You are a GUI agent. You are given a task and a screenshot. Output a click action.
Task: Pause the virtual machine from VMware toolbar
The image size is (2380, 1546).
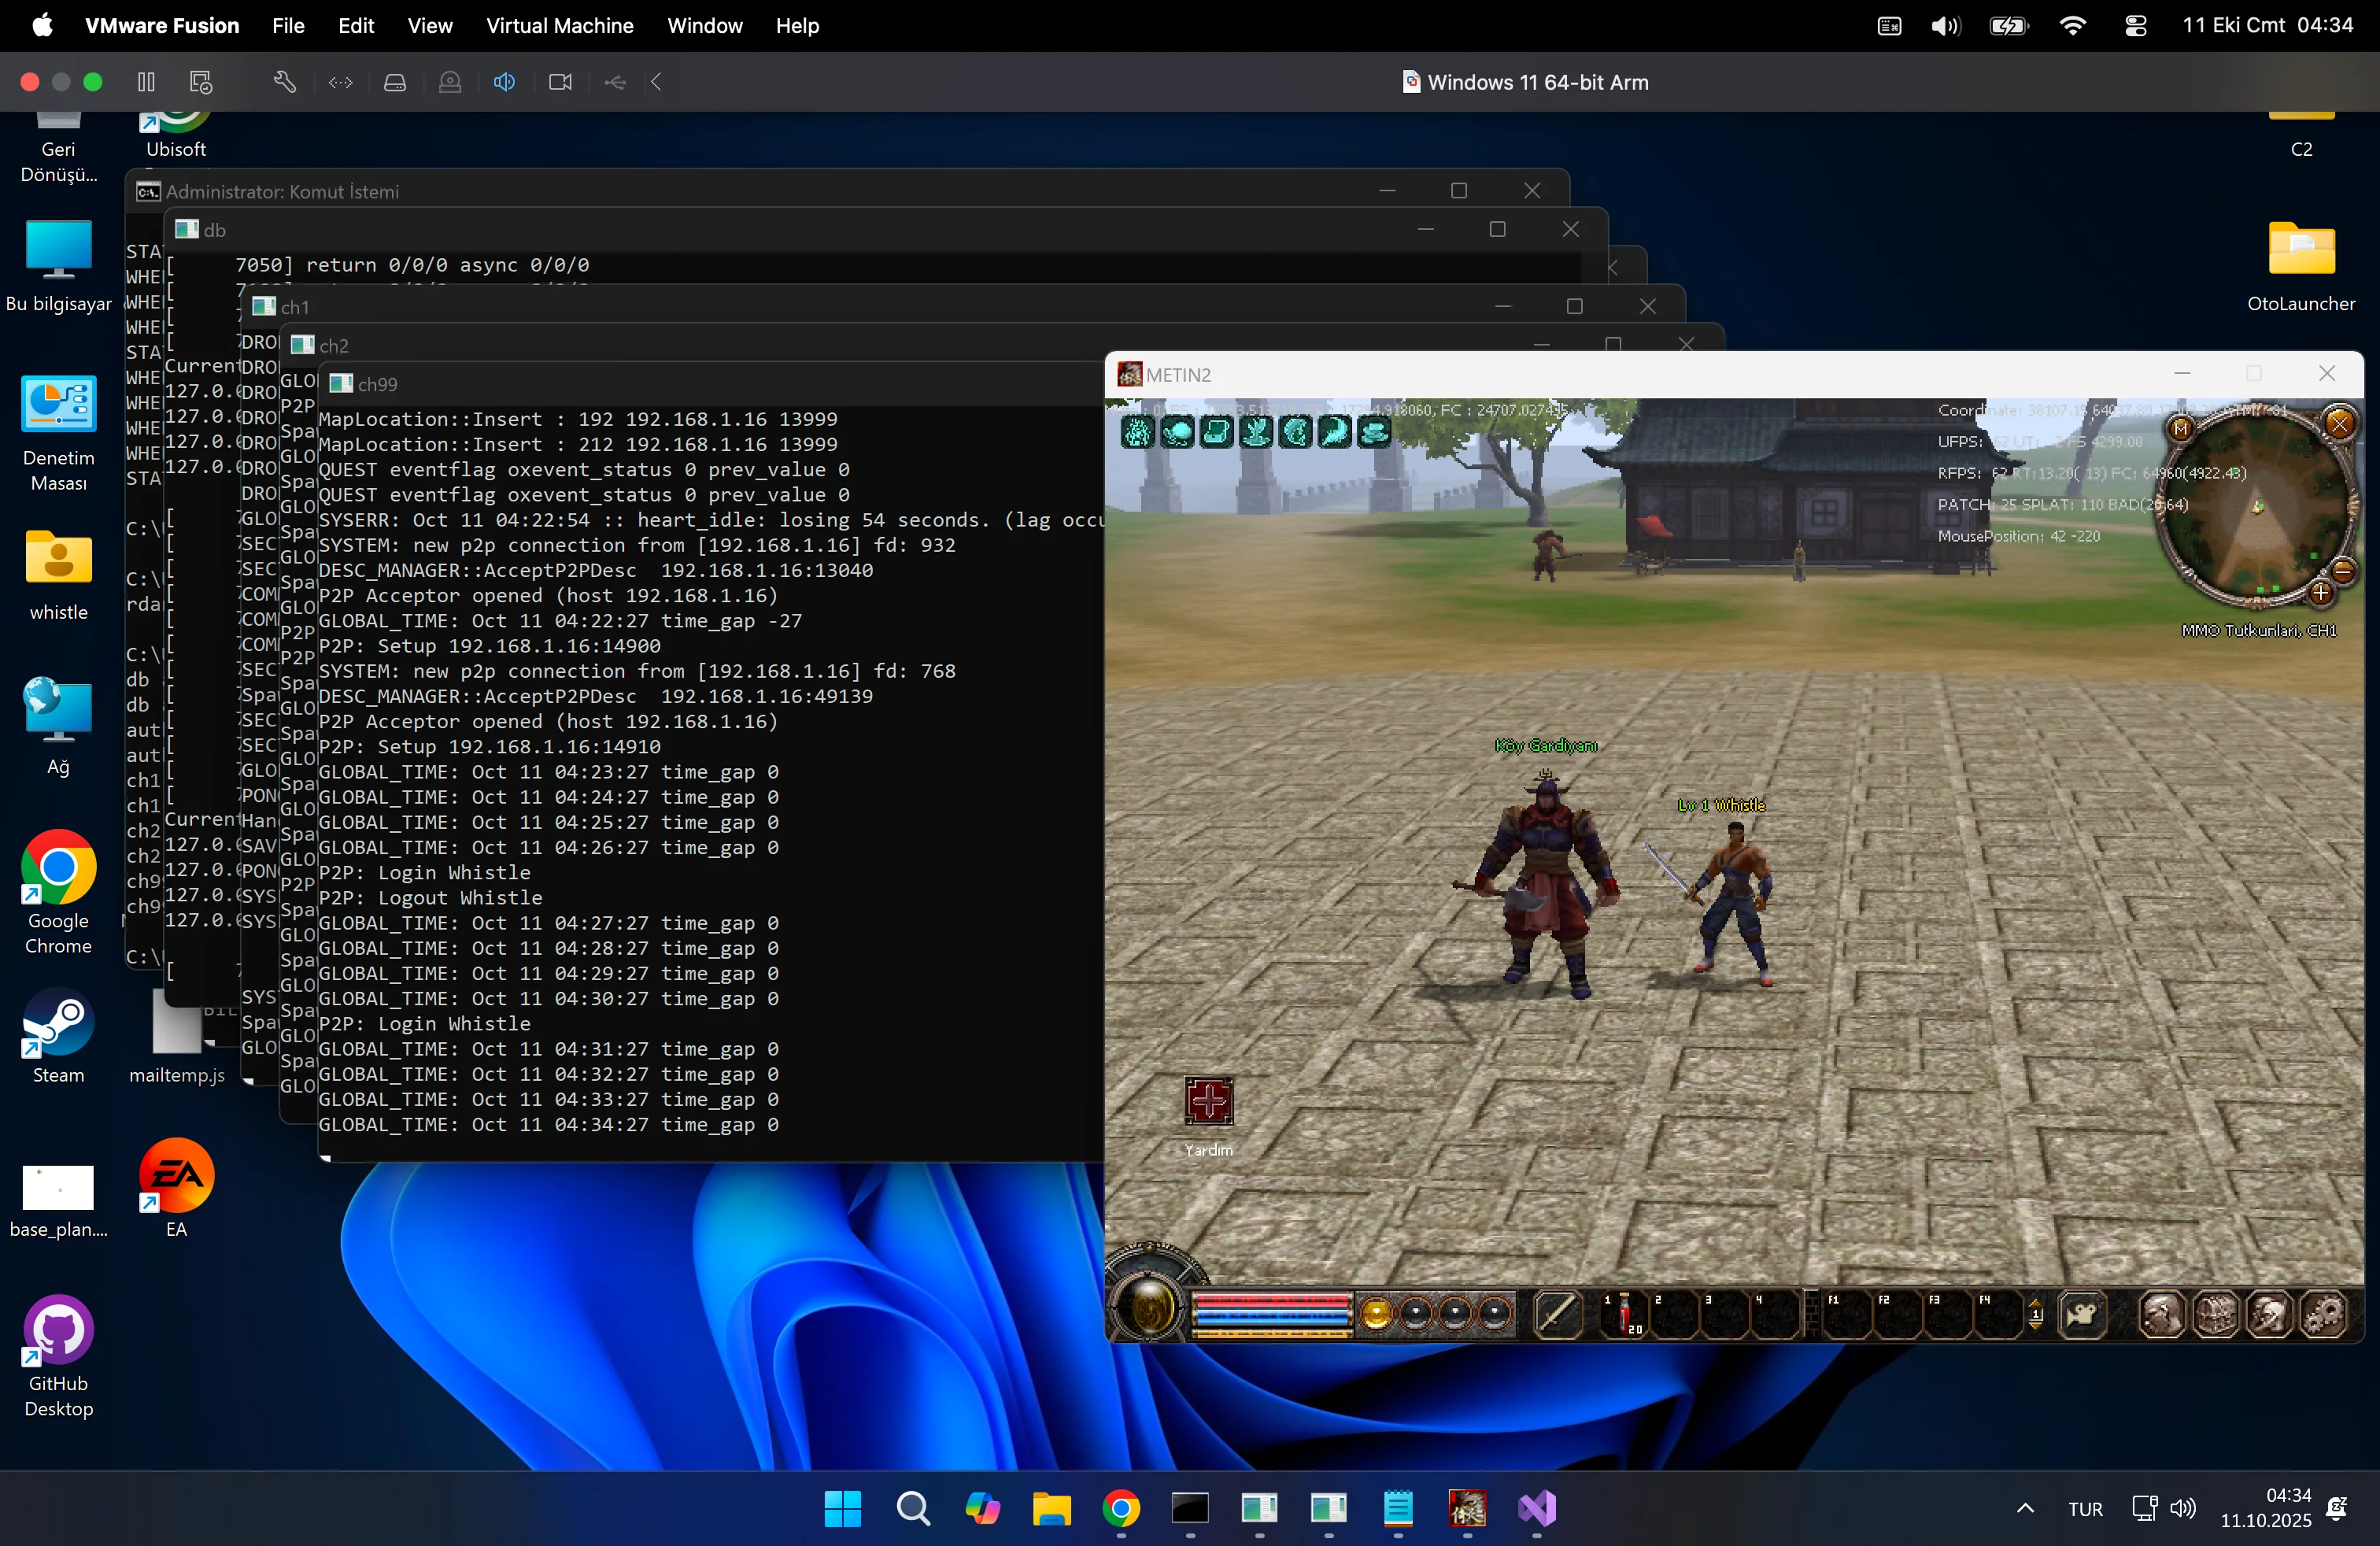pos(146,82)
